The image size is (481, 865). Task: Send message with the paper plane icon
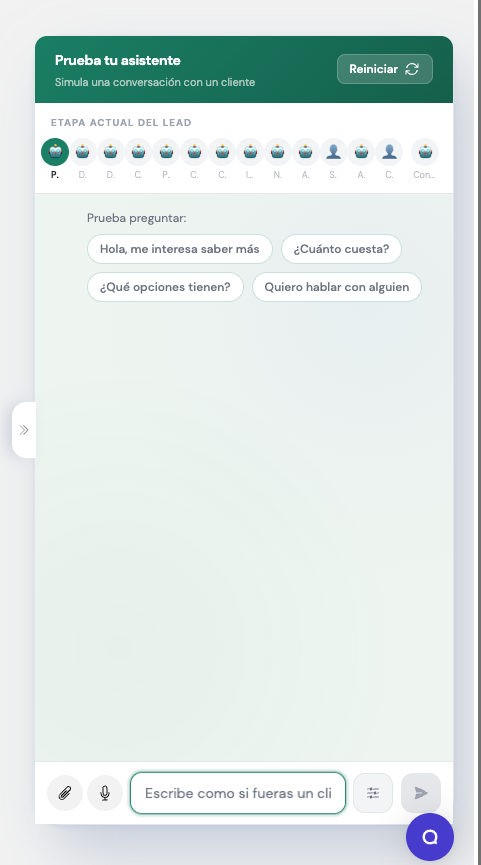tap(421, 793)
